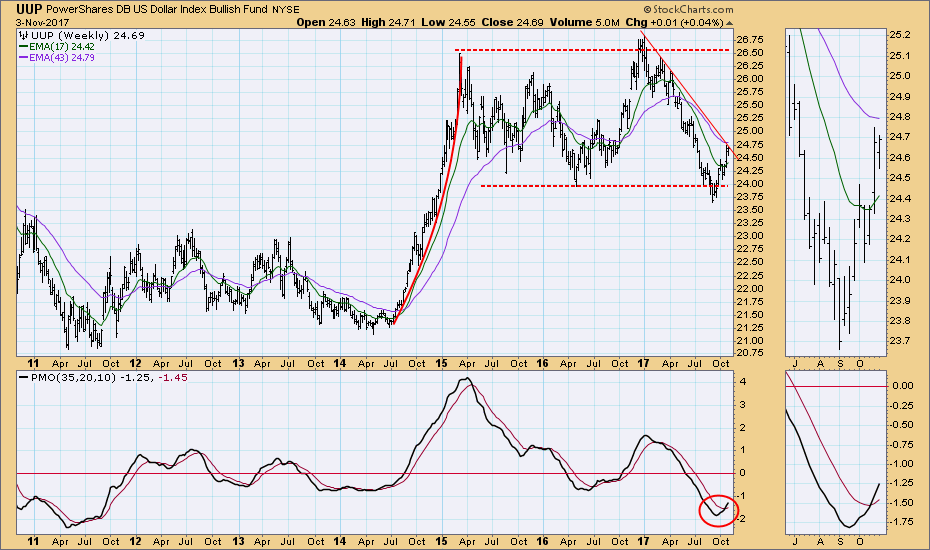Click the Volume 5.0M readout
Screen dimensions: 930x550
tap(584, 23)
